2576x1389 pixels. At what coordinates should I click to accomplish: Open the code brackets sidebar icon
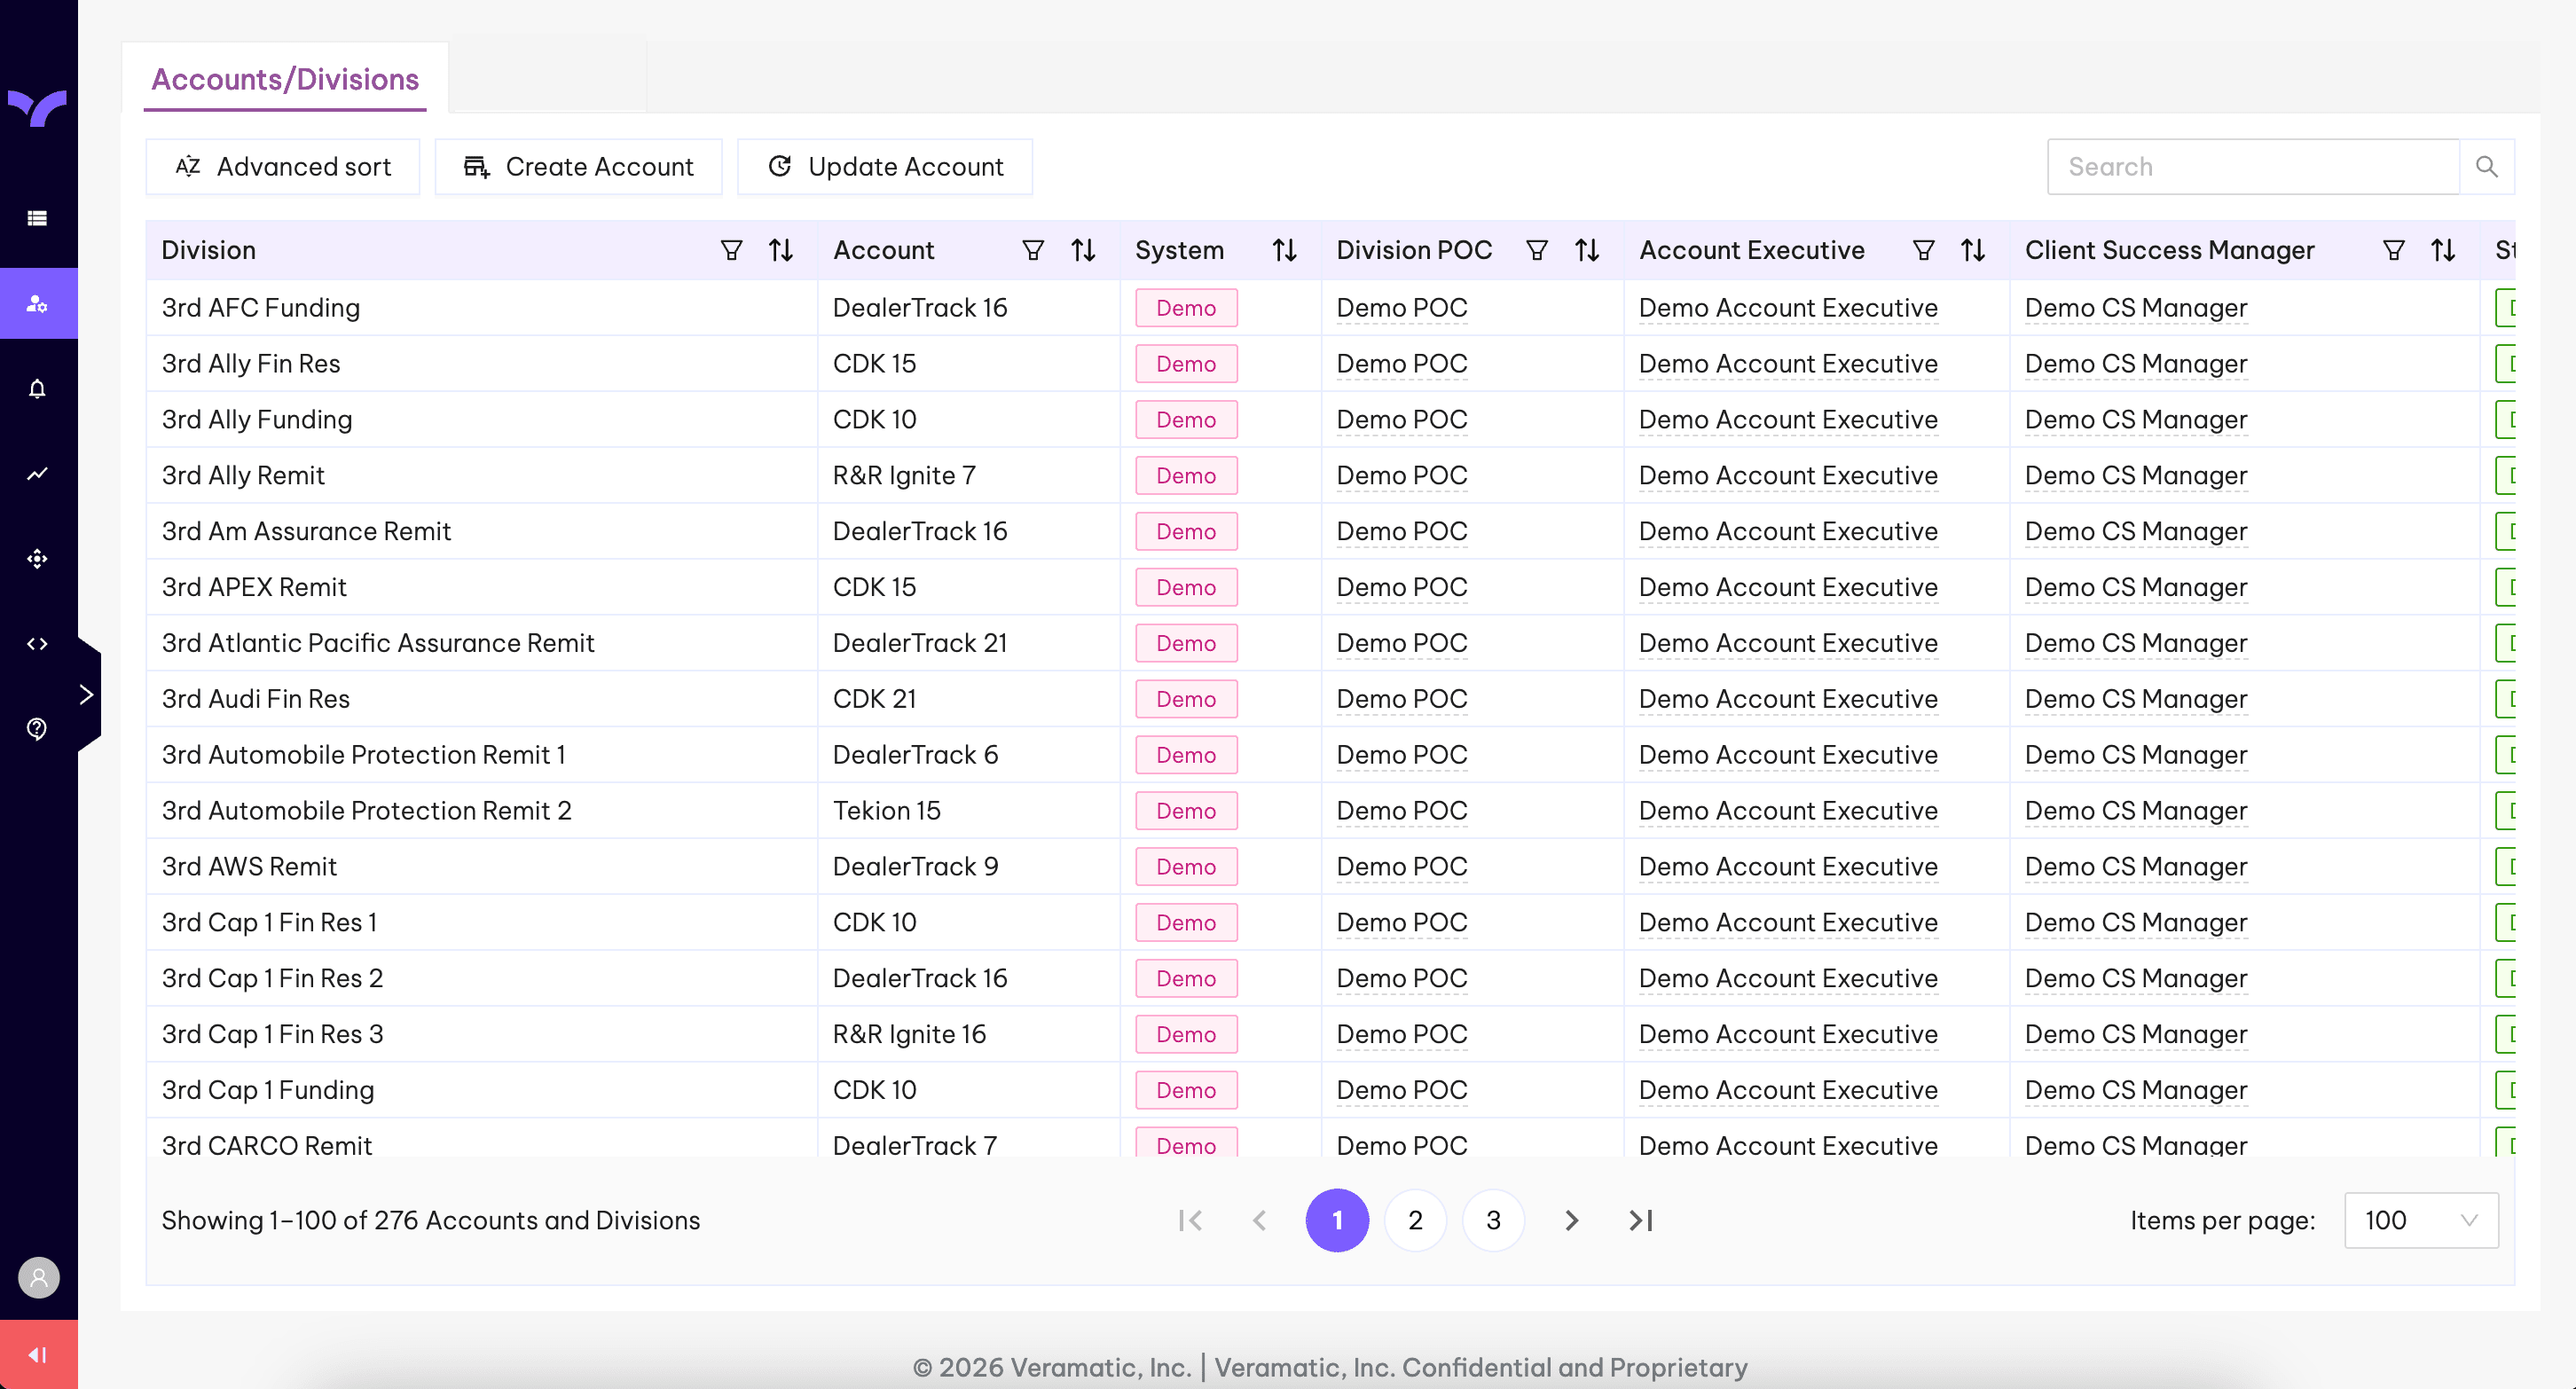37,644
